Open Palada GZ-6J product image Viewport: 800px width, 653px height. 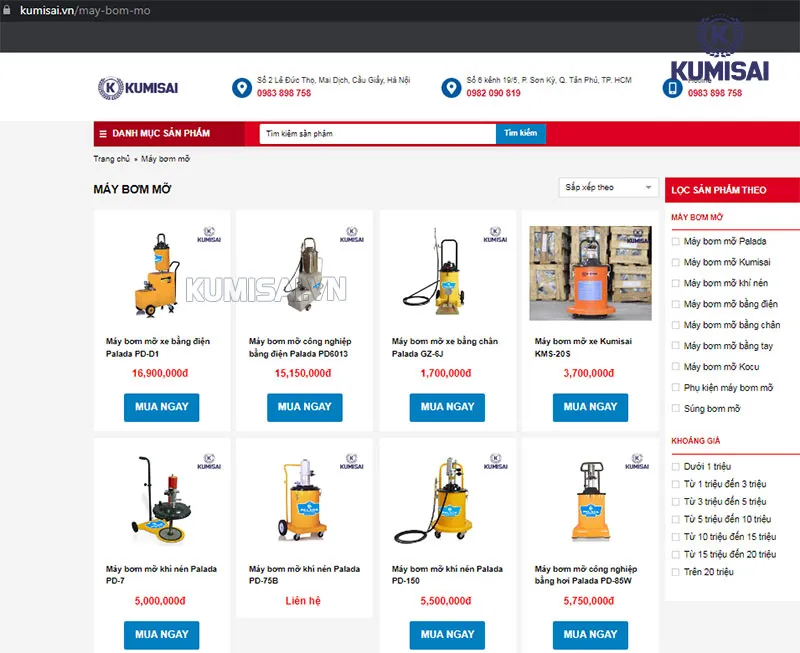(x=447, y=273)
